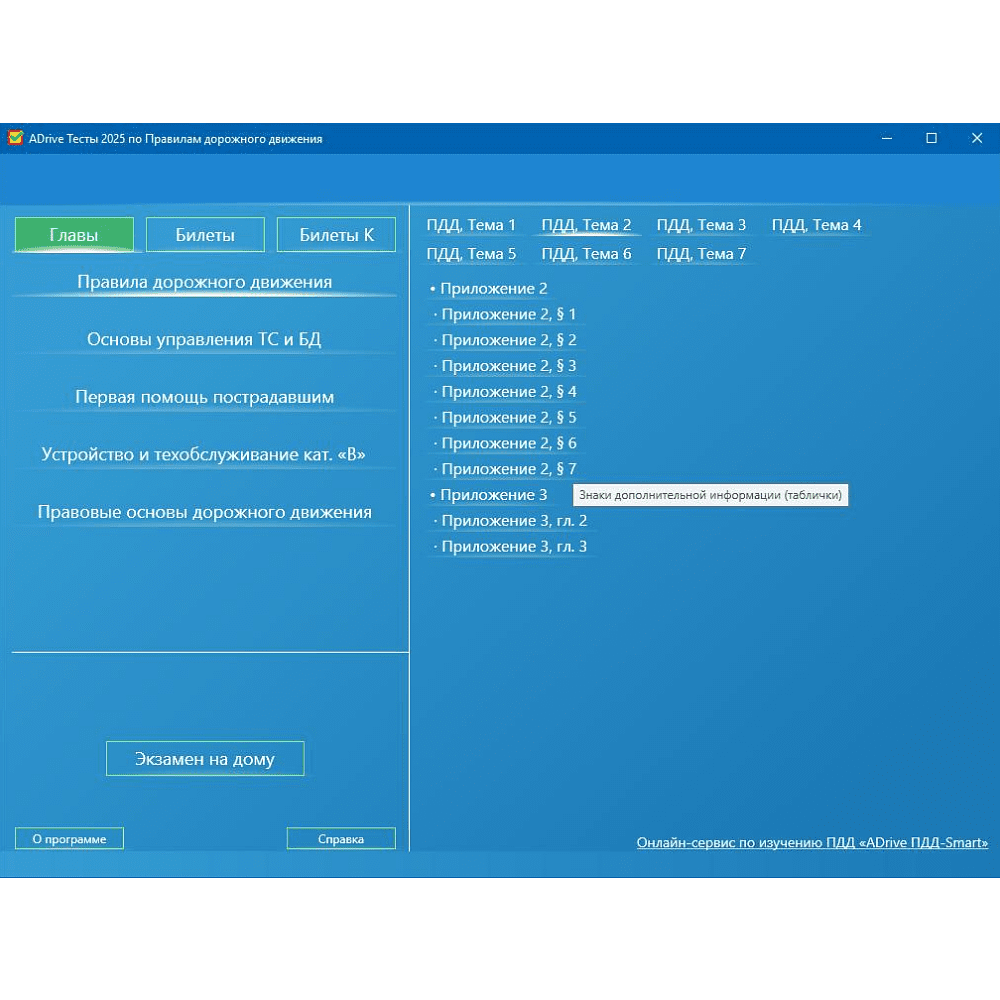Open the Приложение 2 top-level item
Image resolution: width=1000 pixels, height=1000 pixels.
(493, 289)
